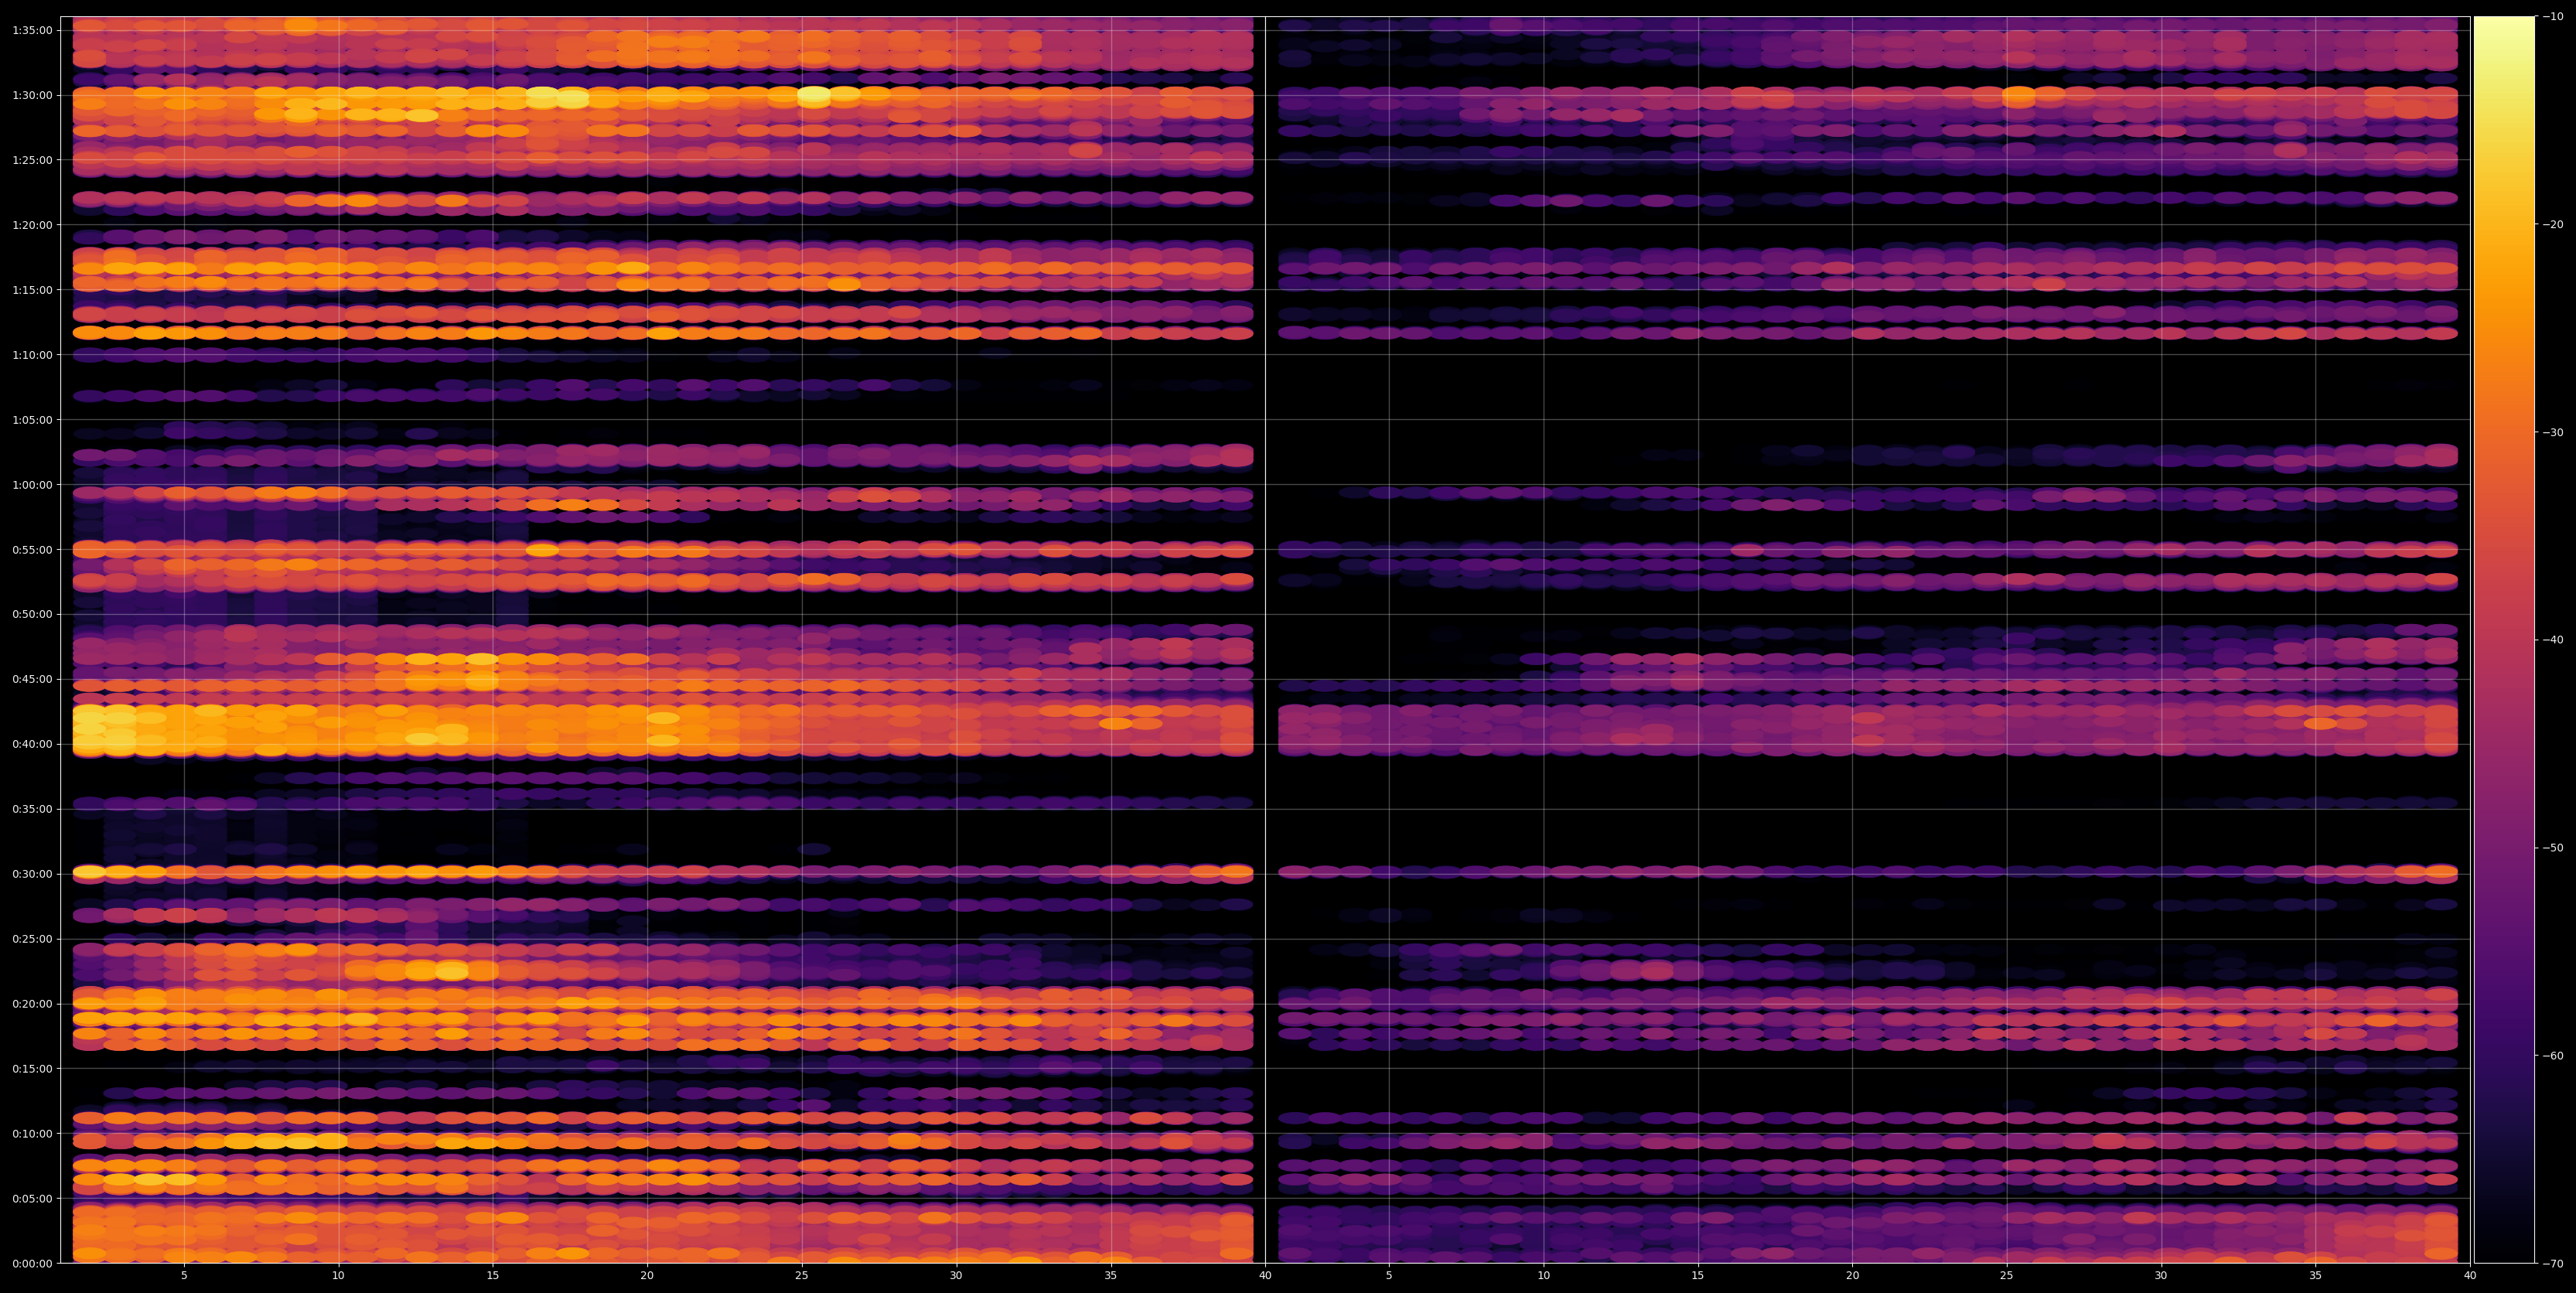Click the −30 colorbar scale label
This screenshot has height=1293, width=2576.
click(2553, 432)
